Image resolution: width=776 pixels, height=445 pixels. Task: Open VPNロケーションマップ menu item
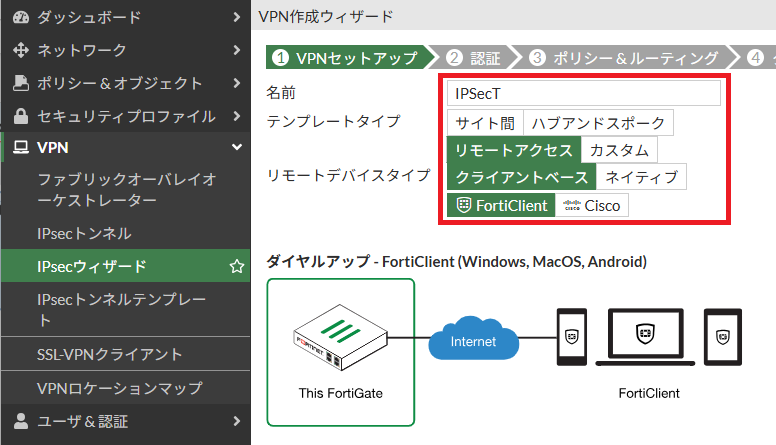coord(126,388)
